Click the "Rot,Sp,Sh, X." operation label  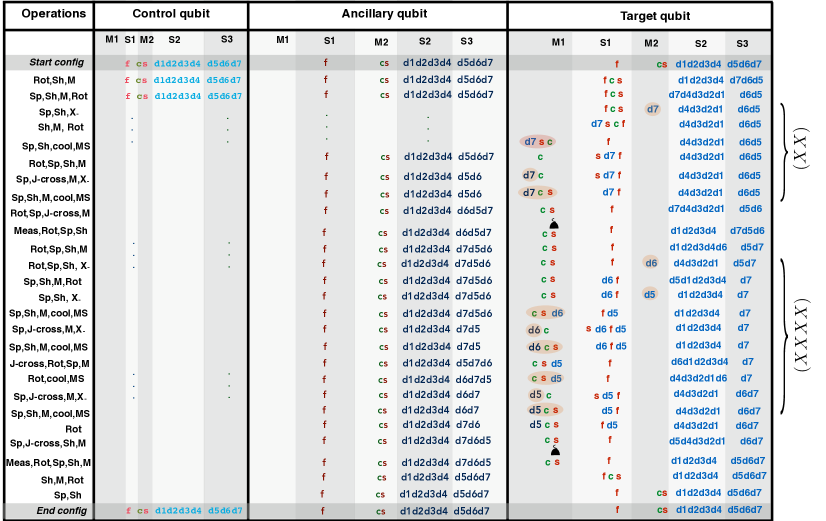click(58, 266)
